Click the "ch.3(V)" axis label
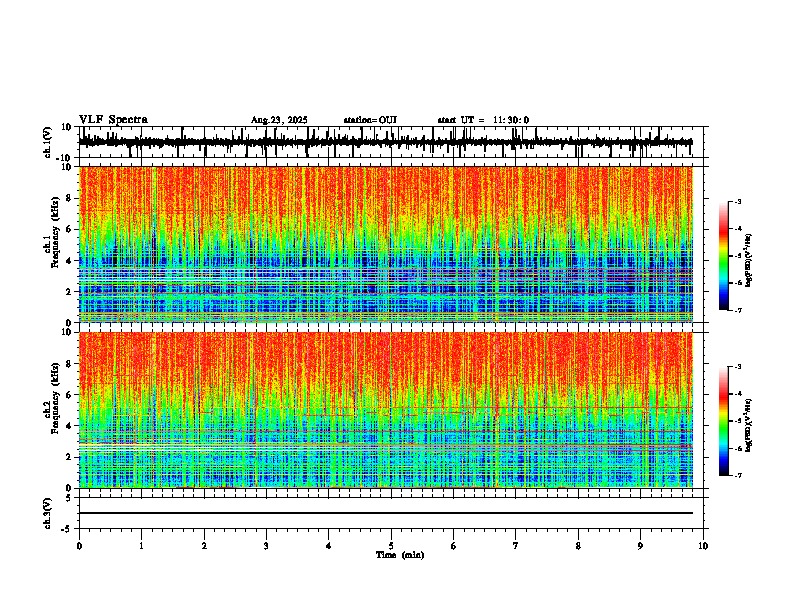792x612 pixels. 48,513
